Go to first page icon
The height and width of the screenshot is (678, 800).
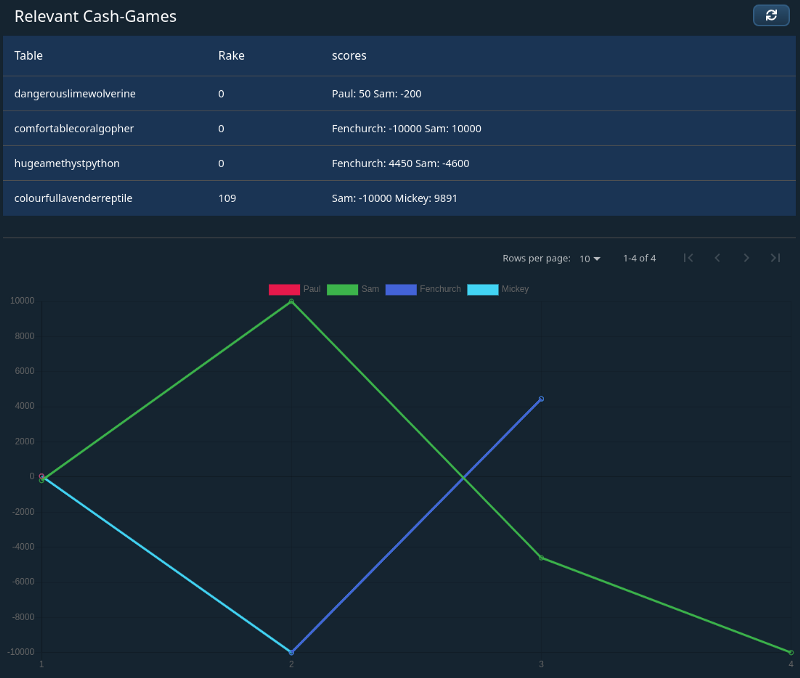coord(688,258)
